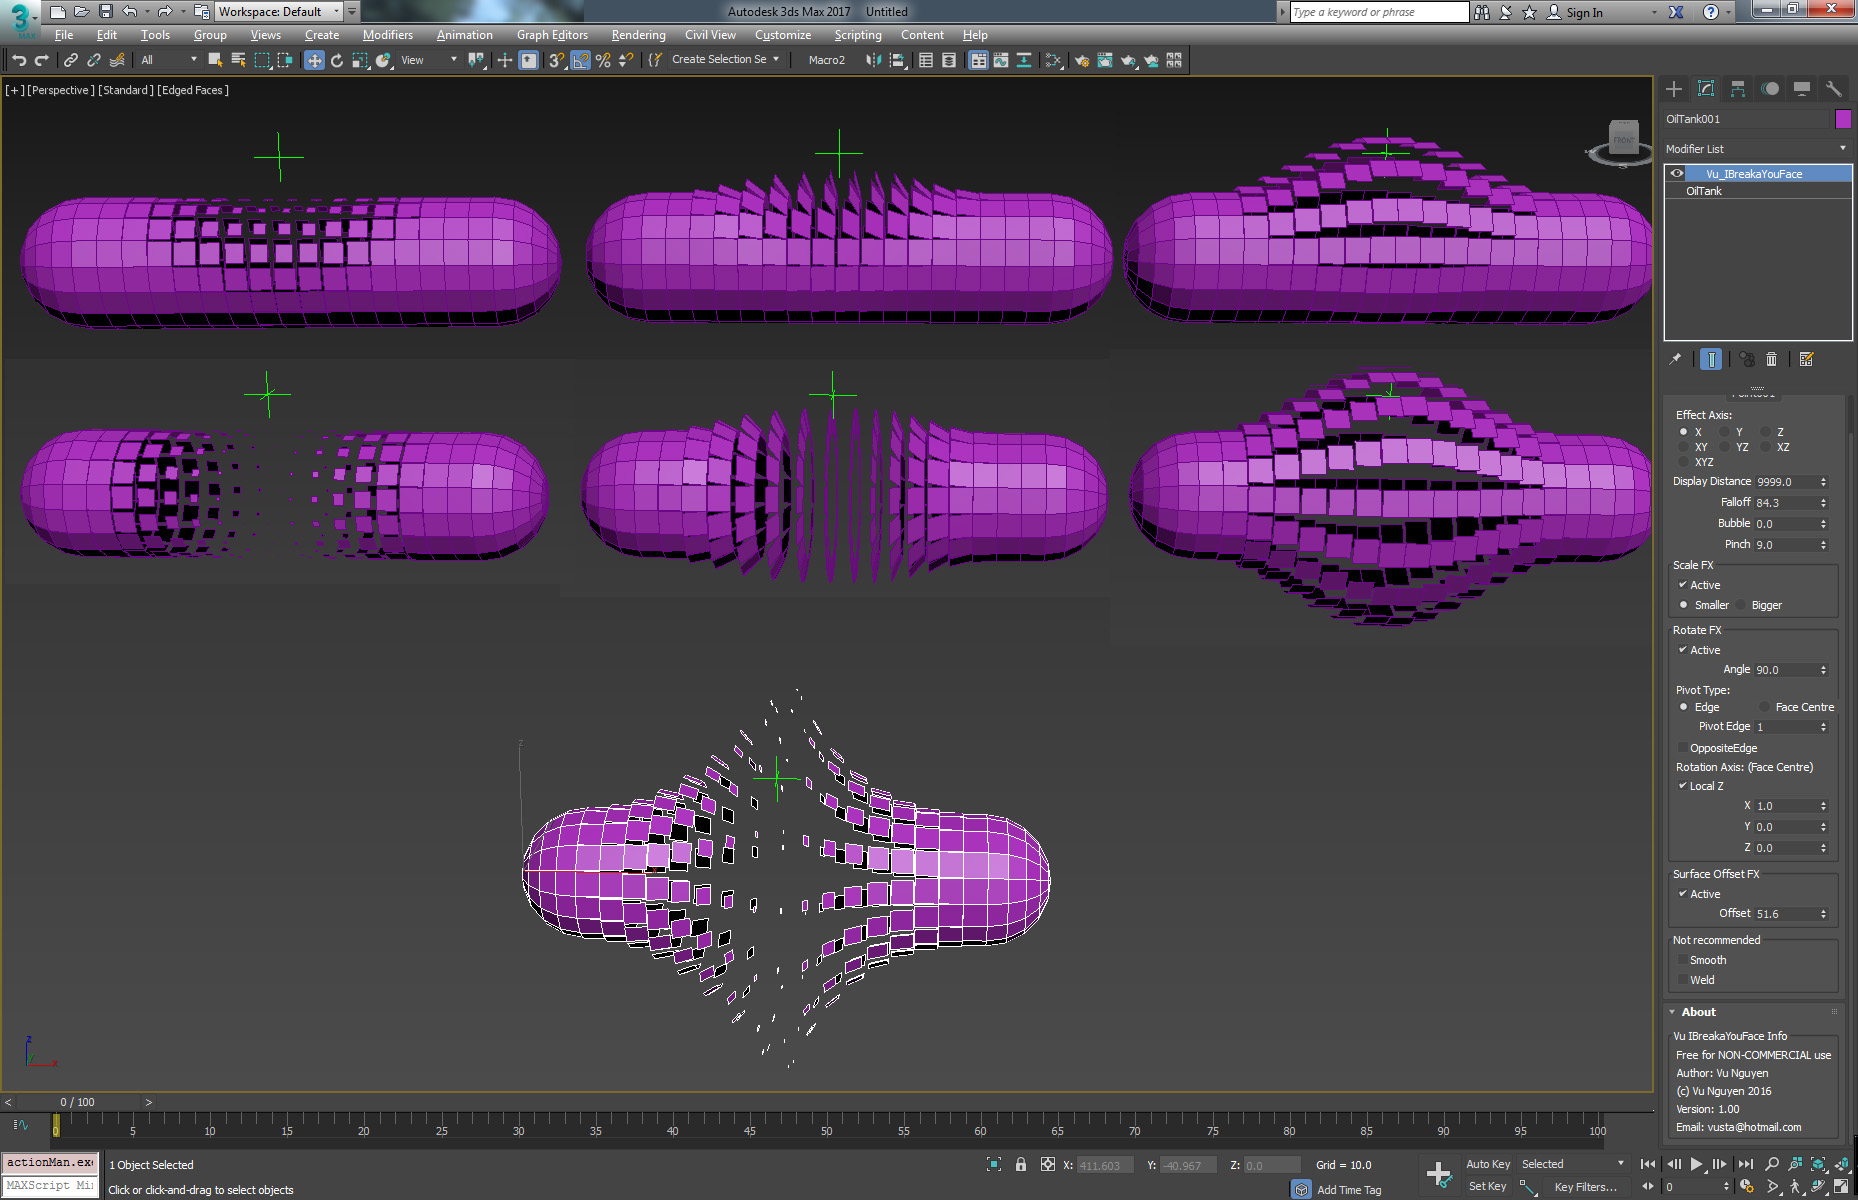Open the Civil View menu
Screen dimensions: 1858x1200
710,35
